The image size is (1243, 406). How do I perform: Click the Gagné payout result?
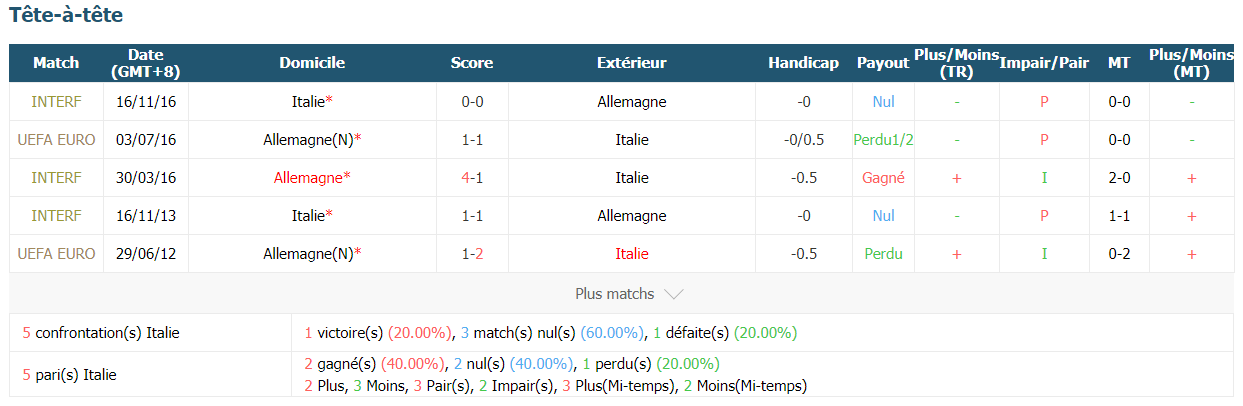[x=883, y=178]
